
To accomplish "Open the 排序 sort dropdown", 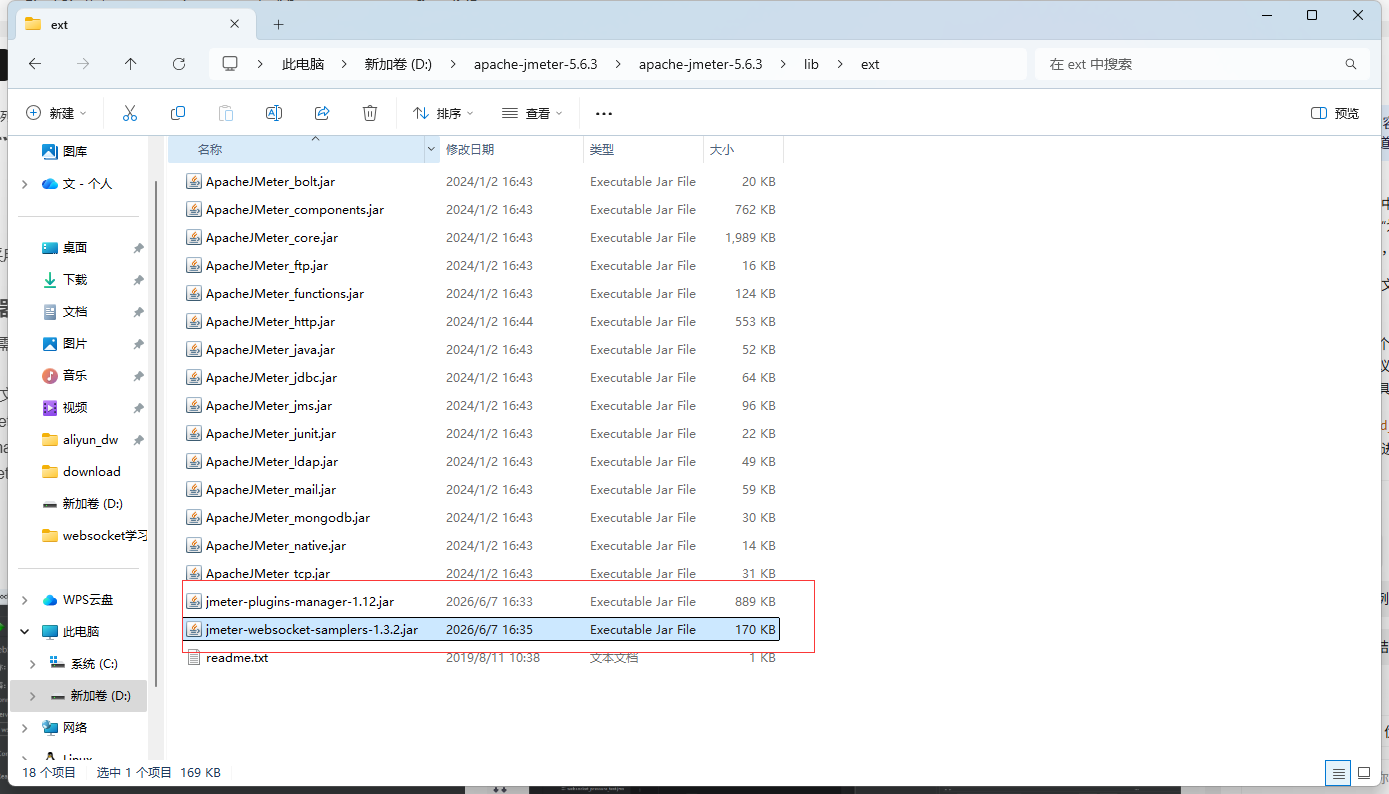I will coord(443,113).
